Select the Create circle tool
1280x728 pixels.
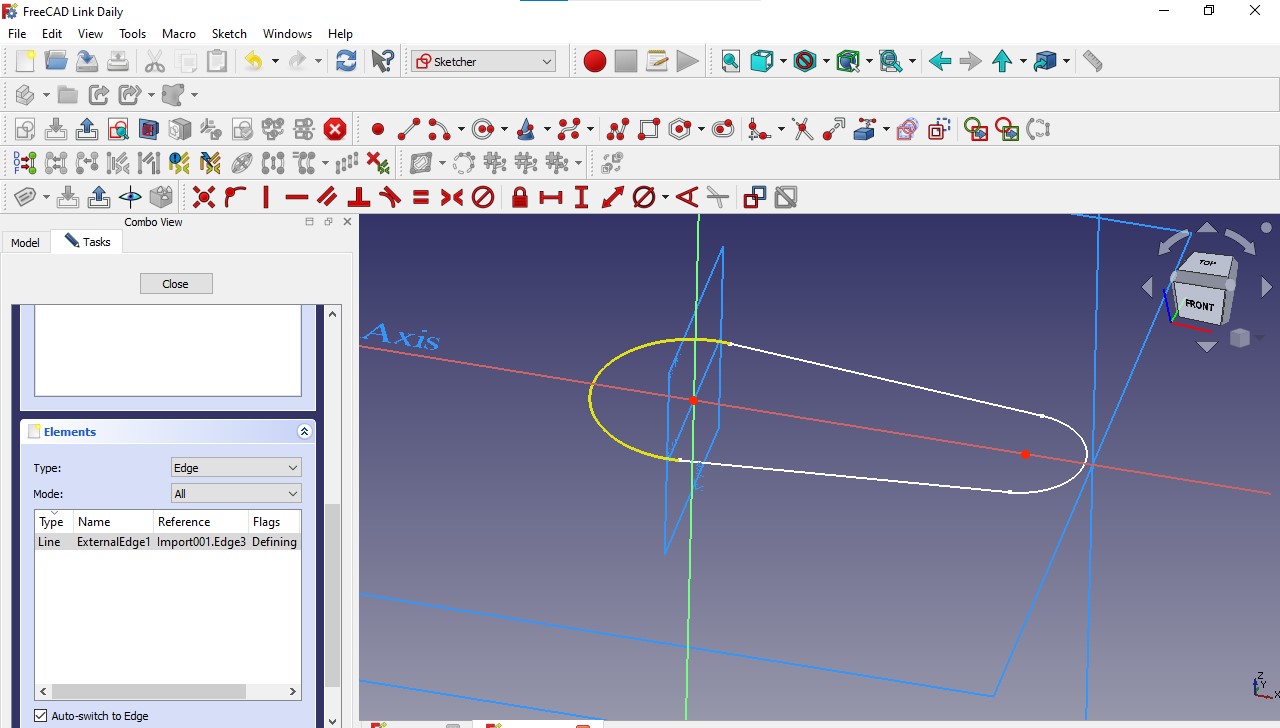click(x=480, y=128)
